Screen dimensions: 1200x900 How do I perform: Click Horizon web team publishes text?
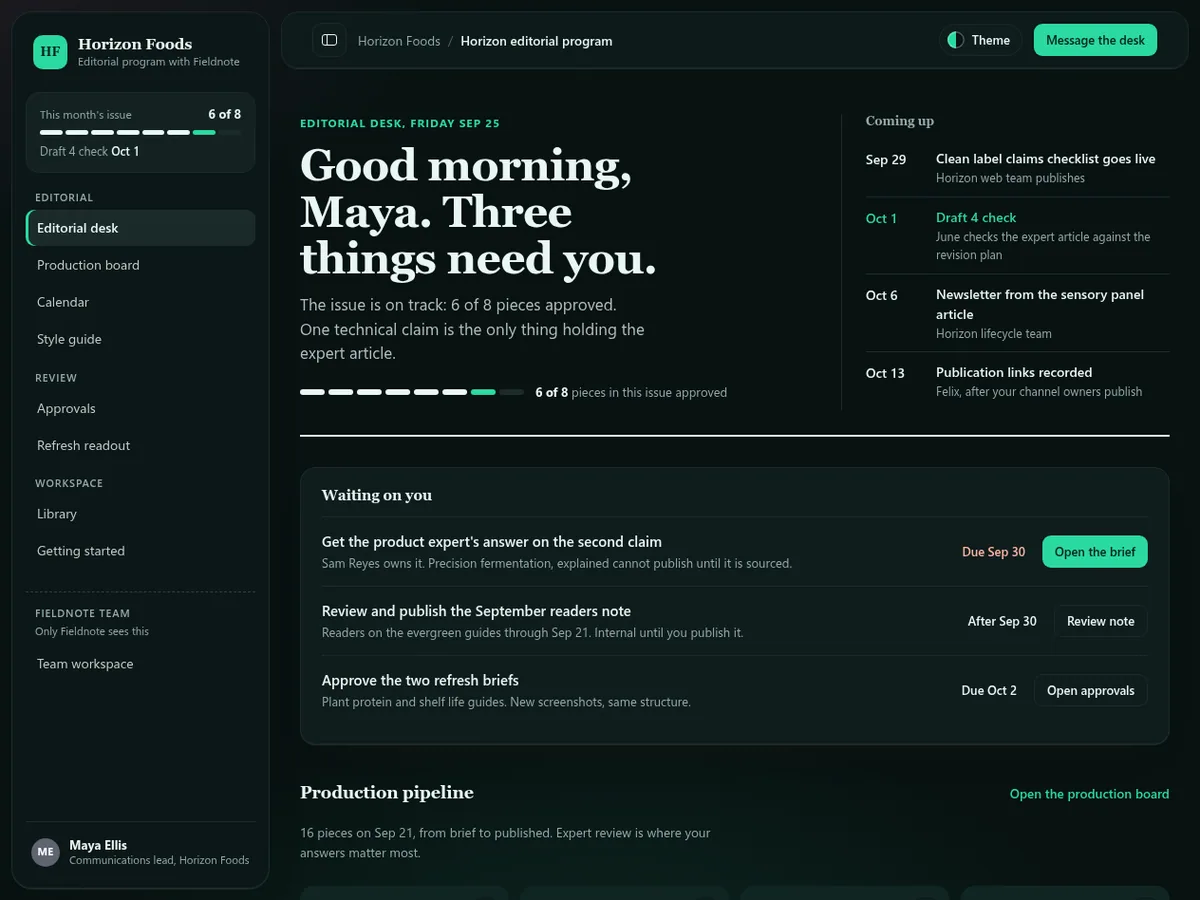click(1010, 178)
